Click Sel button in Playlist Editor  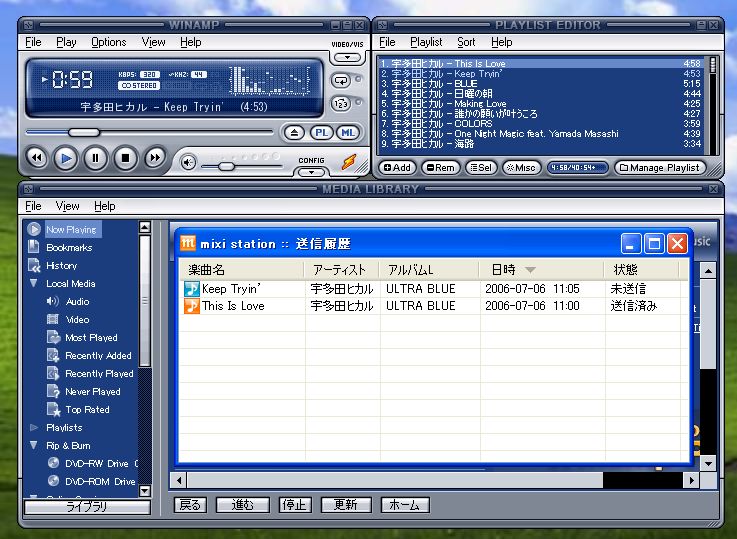481,168
